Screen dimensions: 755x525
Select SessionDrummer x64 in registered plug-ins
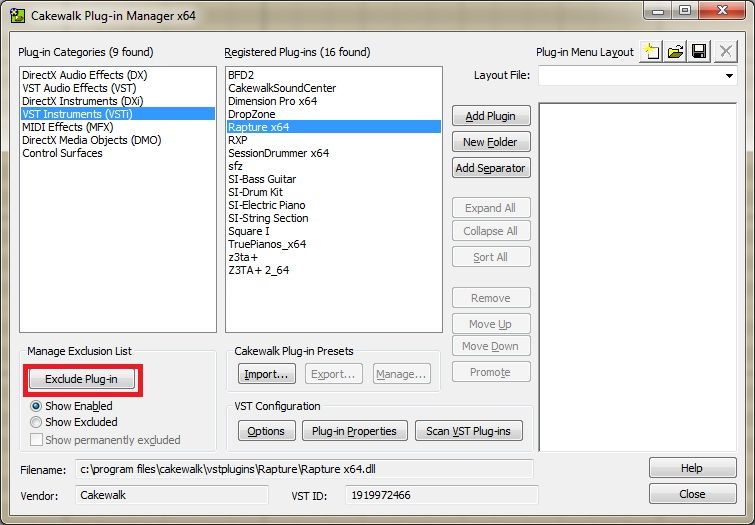(x=278, y=153)
